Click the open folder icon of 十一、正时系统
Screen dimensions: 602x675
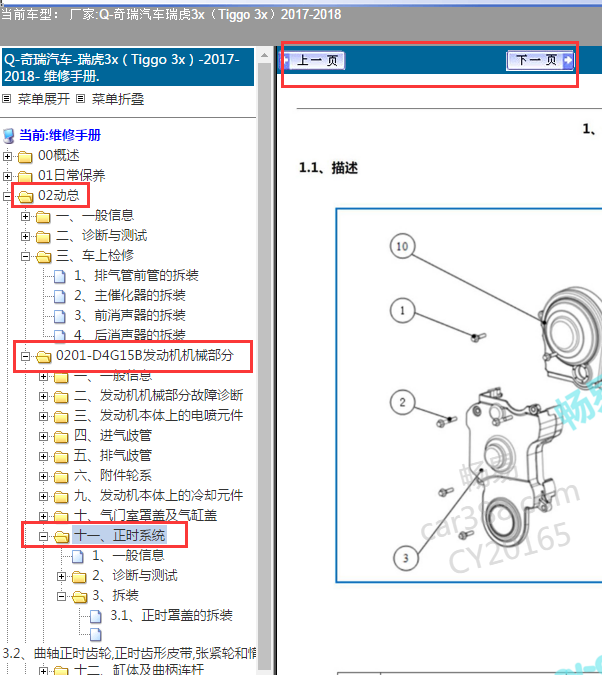pos(62,537)
